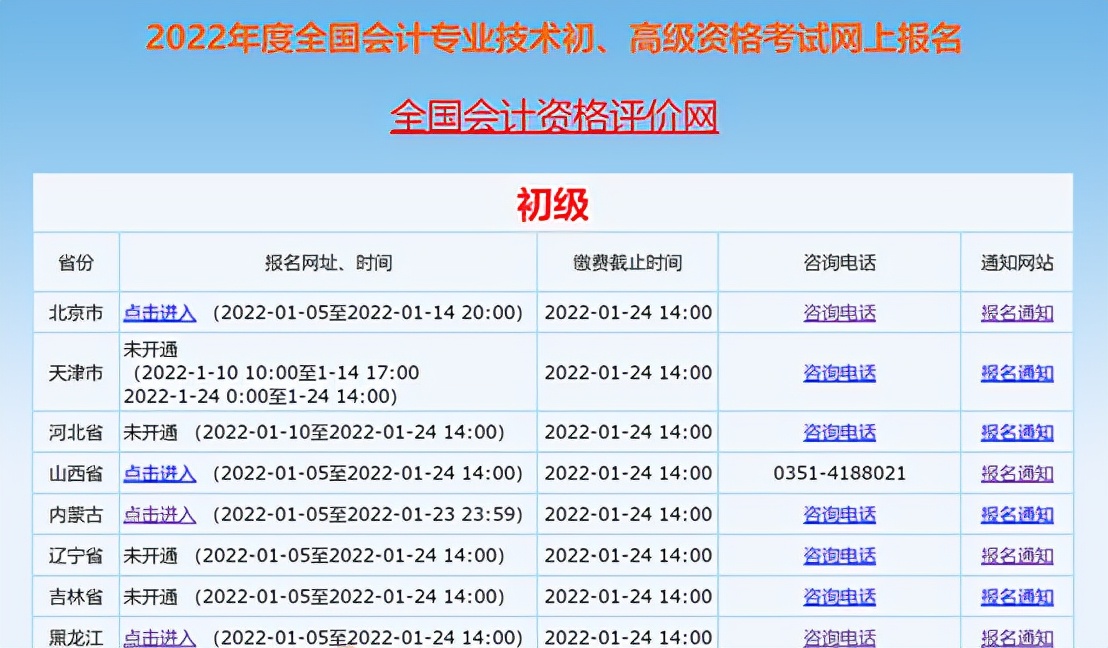The height and width of the screenshot is (648, 1108).
Task: Open the 全国会计资格评价网 homepage link
Action: click(554, 117)
